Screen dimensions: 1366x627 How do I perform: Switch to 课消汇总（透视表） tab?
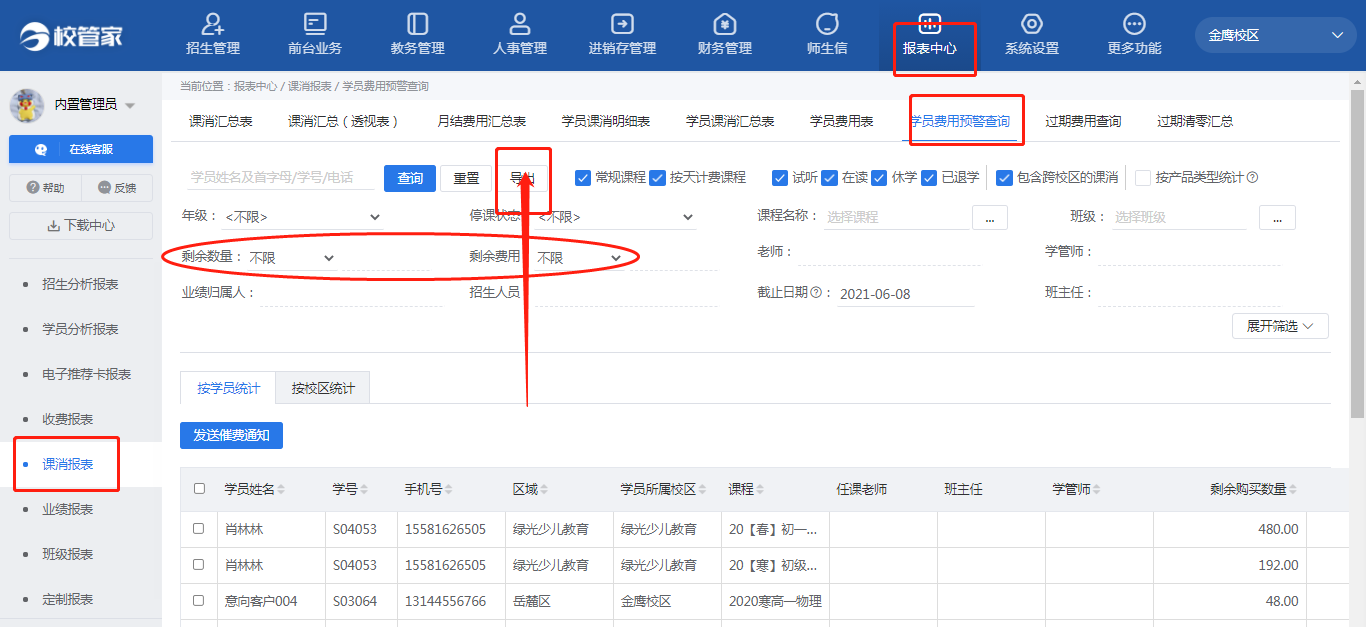pos(345,121)
